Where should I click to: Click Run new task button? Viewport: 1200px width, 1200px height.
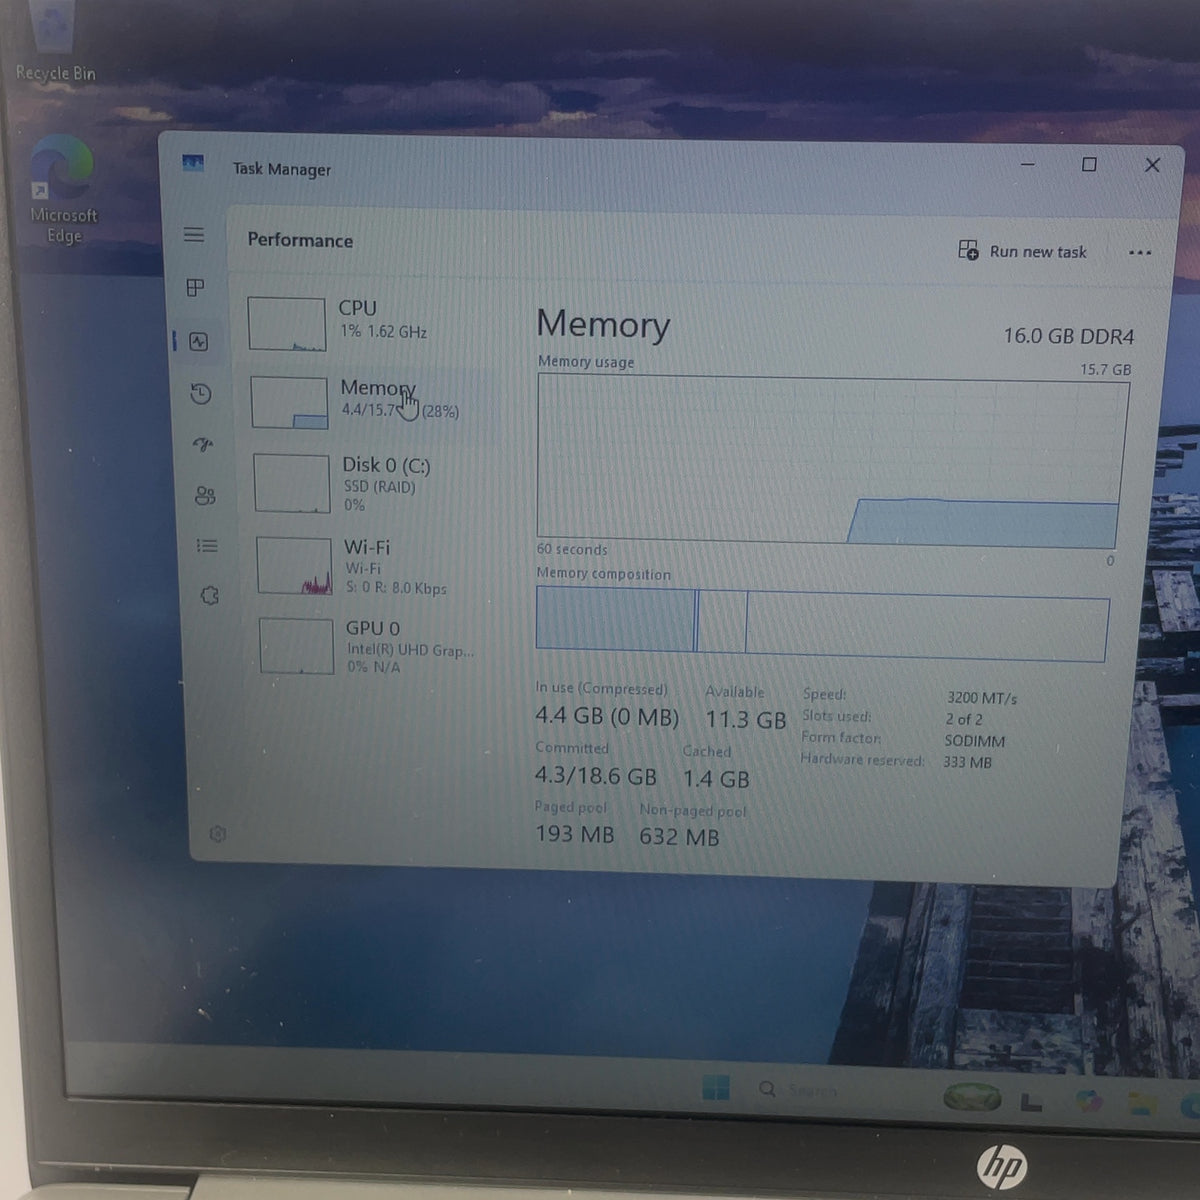point(1023,251)
